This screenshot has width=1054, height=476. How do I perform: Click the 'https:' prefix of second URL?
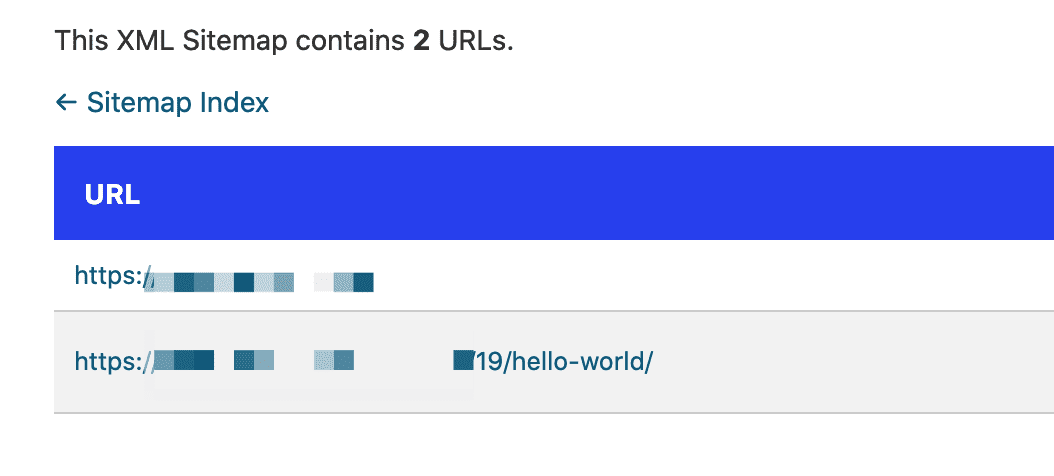coord(109,361)
